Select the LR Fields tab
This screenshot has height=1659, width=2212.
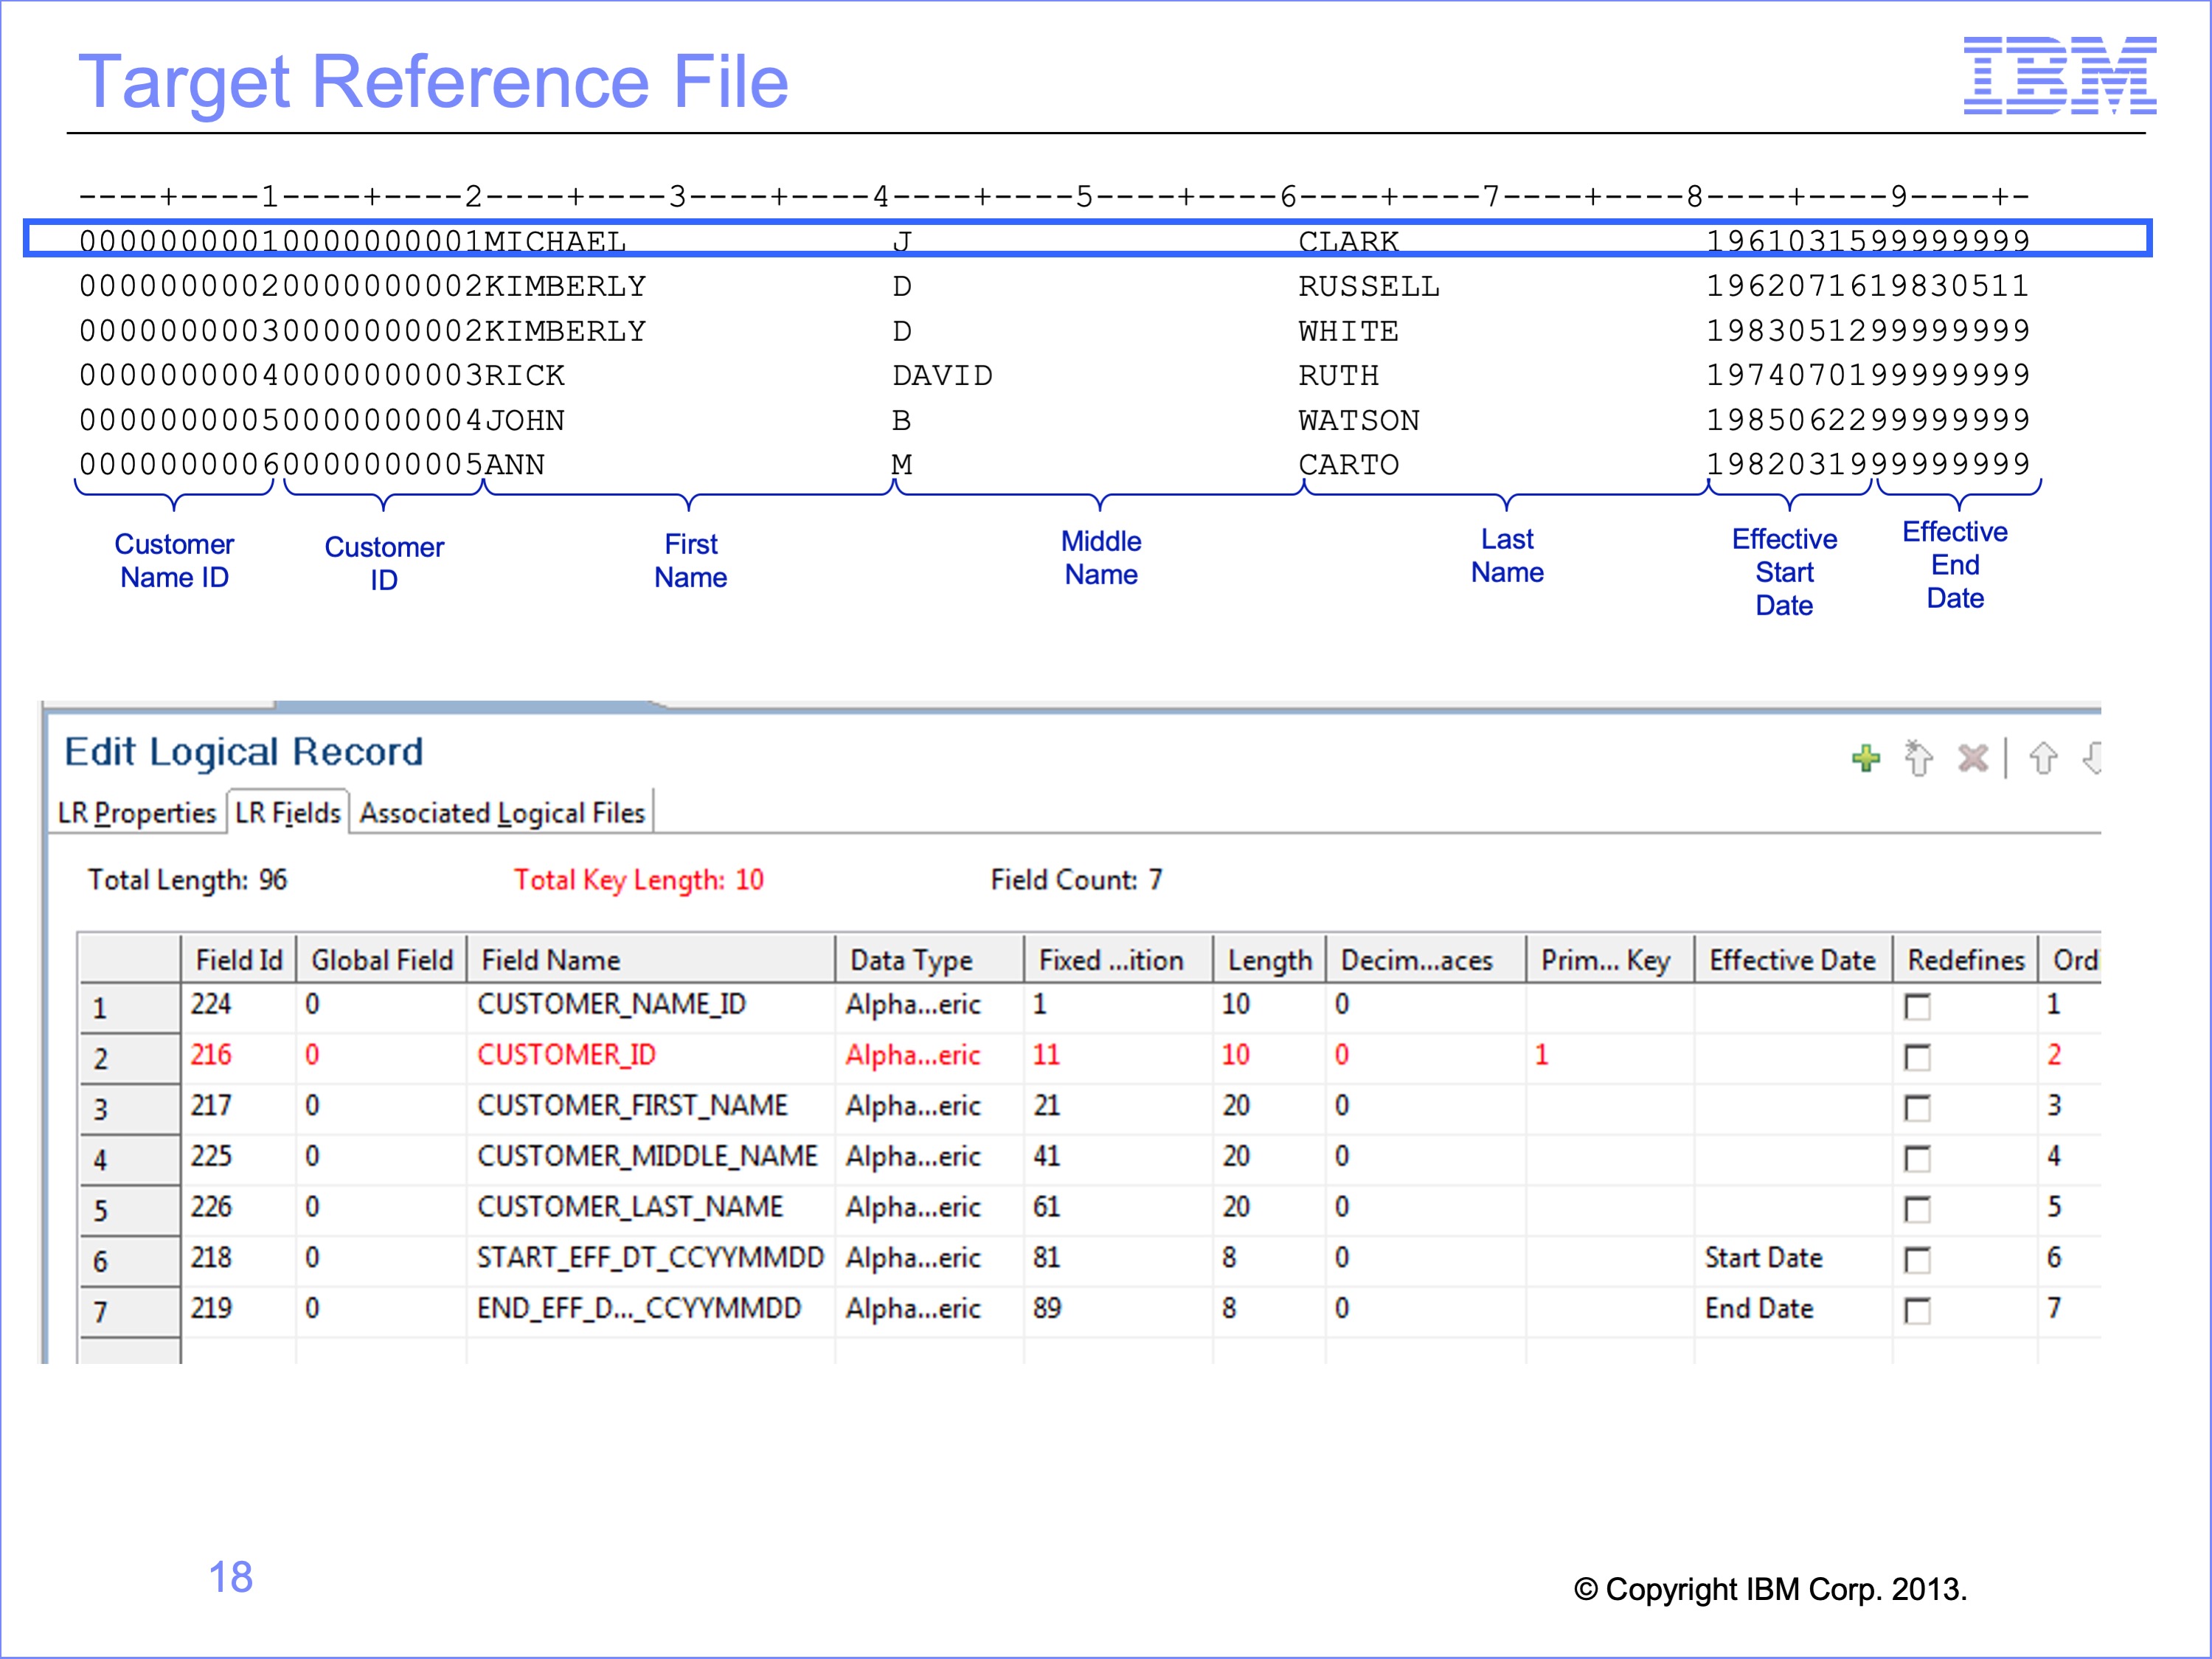point(288,813)
